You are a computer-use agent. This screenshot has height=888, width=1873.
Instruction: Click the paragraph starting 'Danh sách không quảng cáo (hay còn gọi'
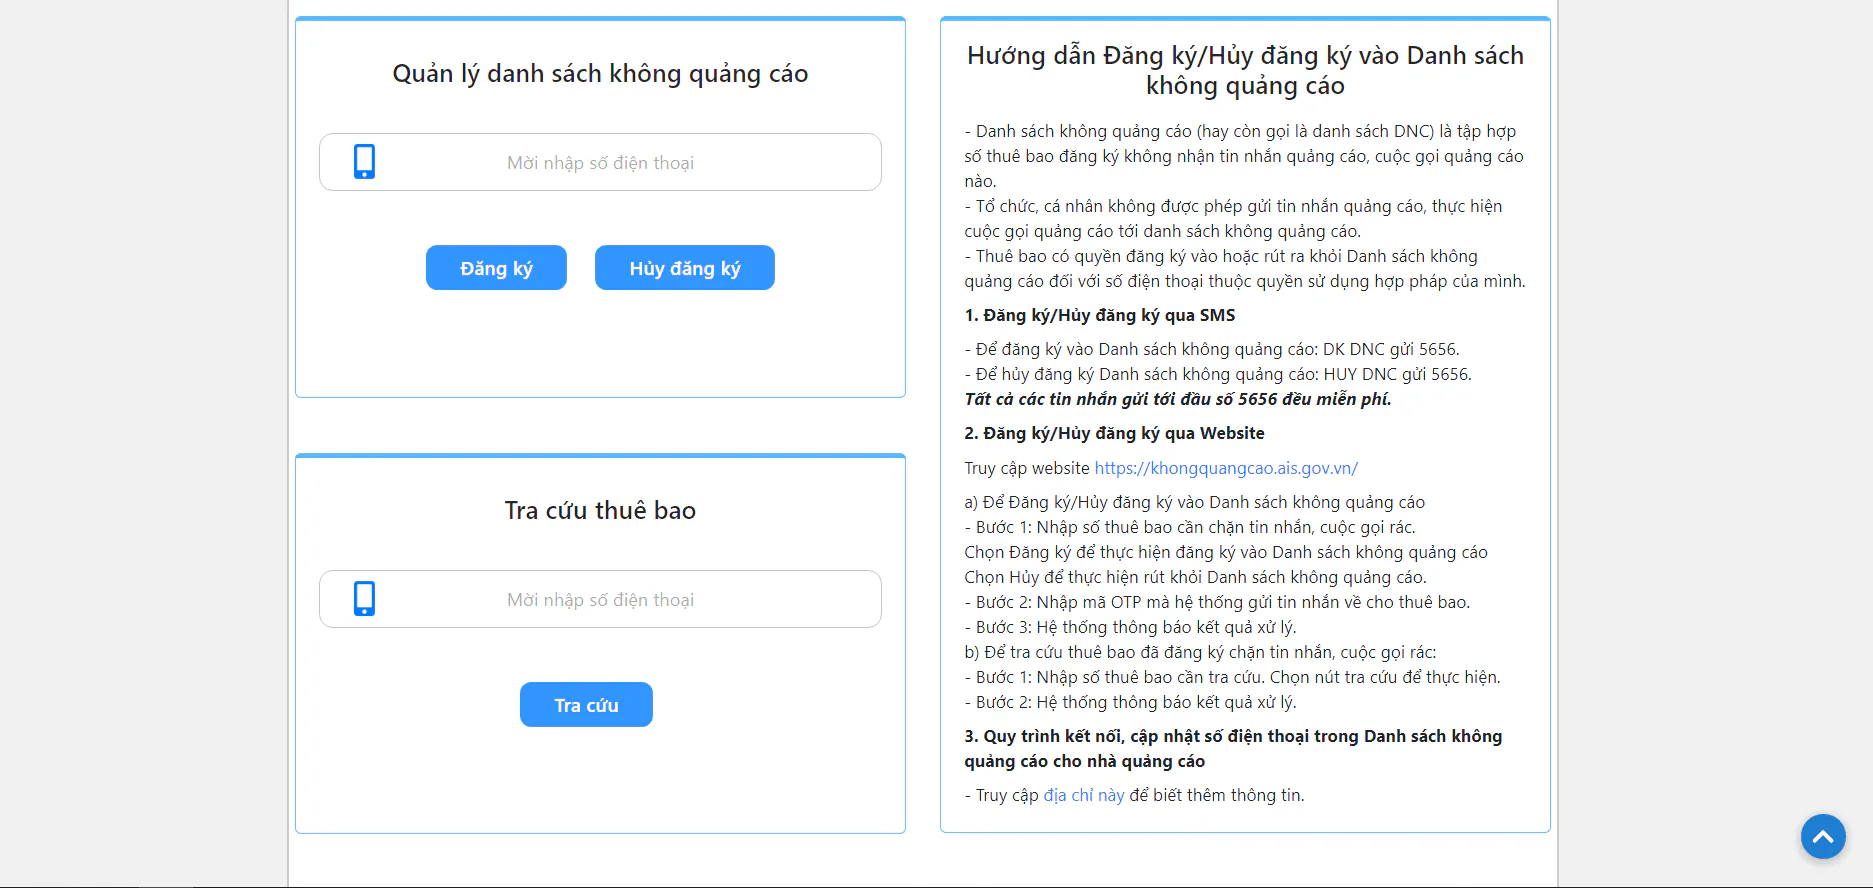click(x=1244, y=156)
